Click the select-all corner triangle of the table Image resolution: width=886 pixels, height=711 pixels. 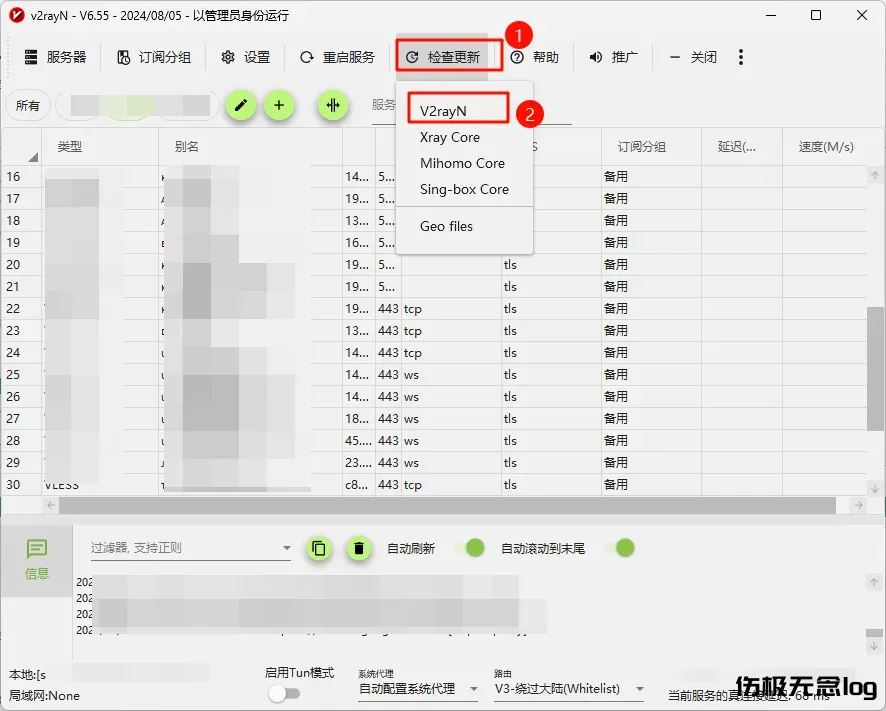click(33, 157)
